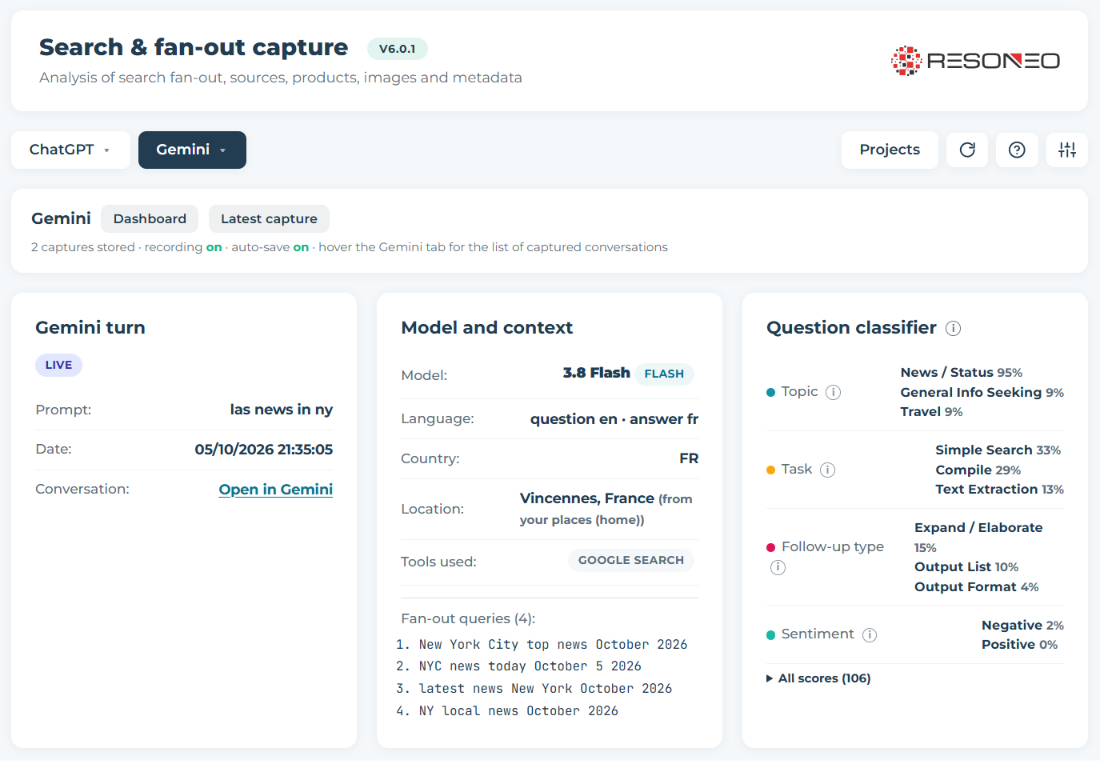Click the prompt text 'las news in ny'
Image resolution: width=1100 pixels, height=761 pixels.
281,410
